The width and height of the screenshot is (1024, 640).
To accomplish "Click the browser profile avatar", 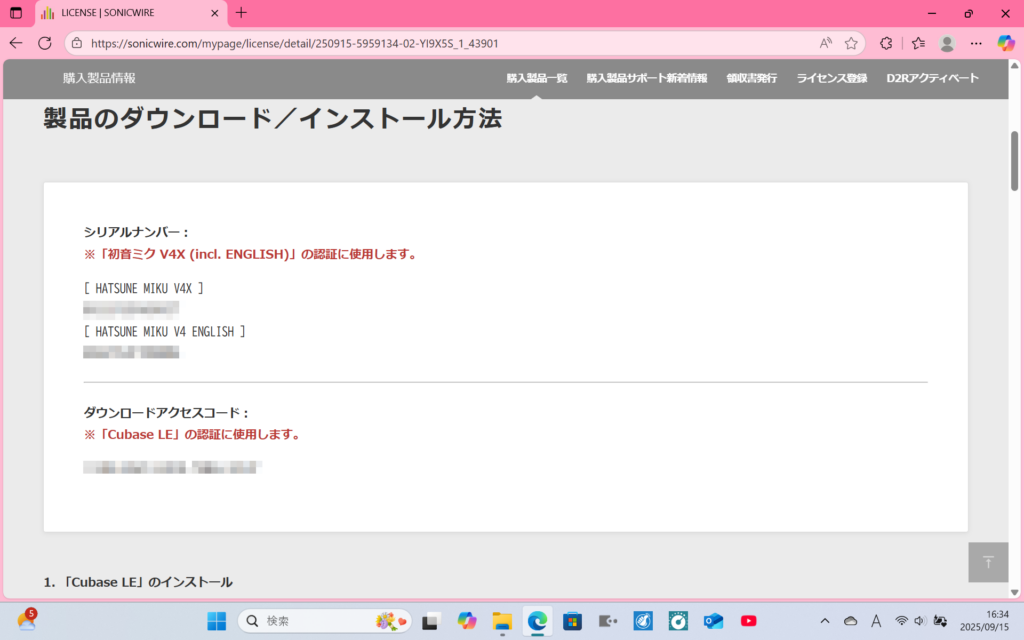I will (947, 43).
